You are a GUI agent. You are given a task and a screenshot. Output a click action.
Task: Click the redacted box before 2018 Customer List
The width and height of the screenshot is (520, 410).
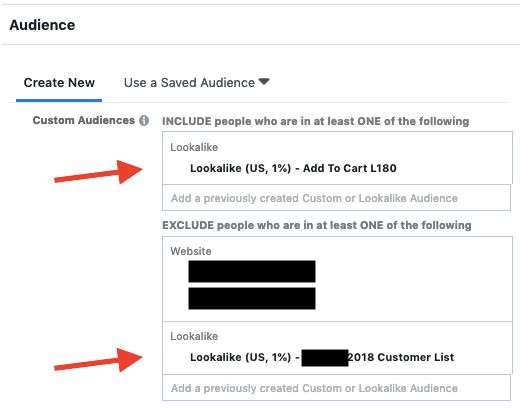click(x=325, y=358)
